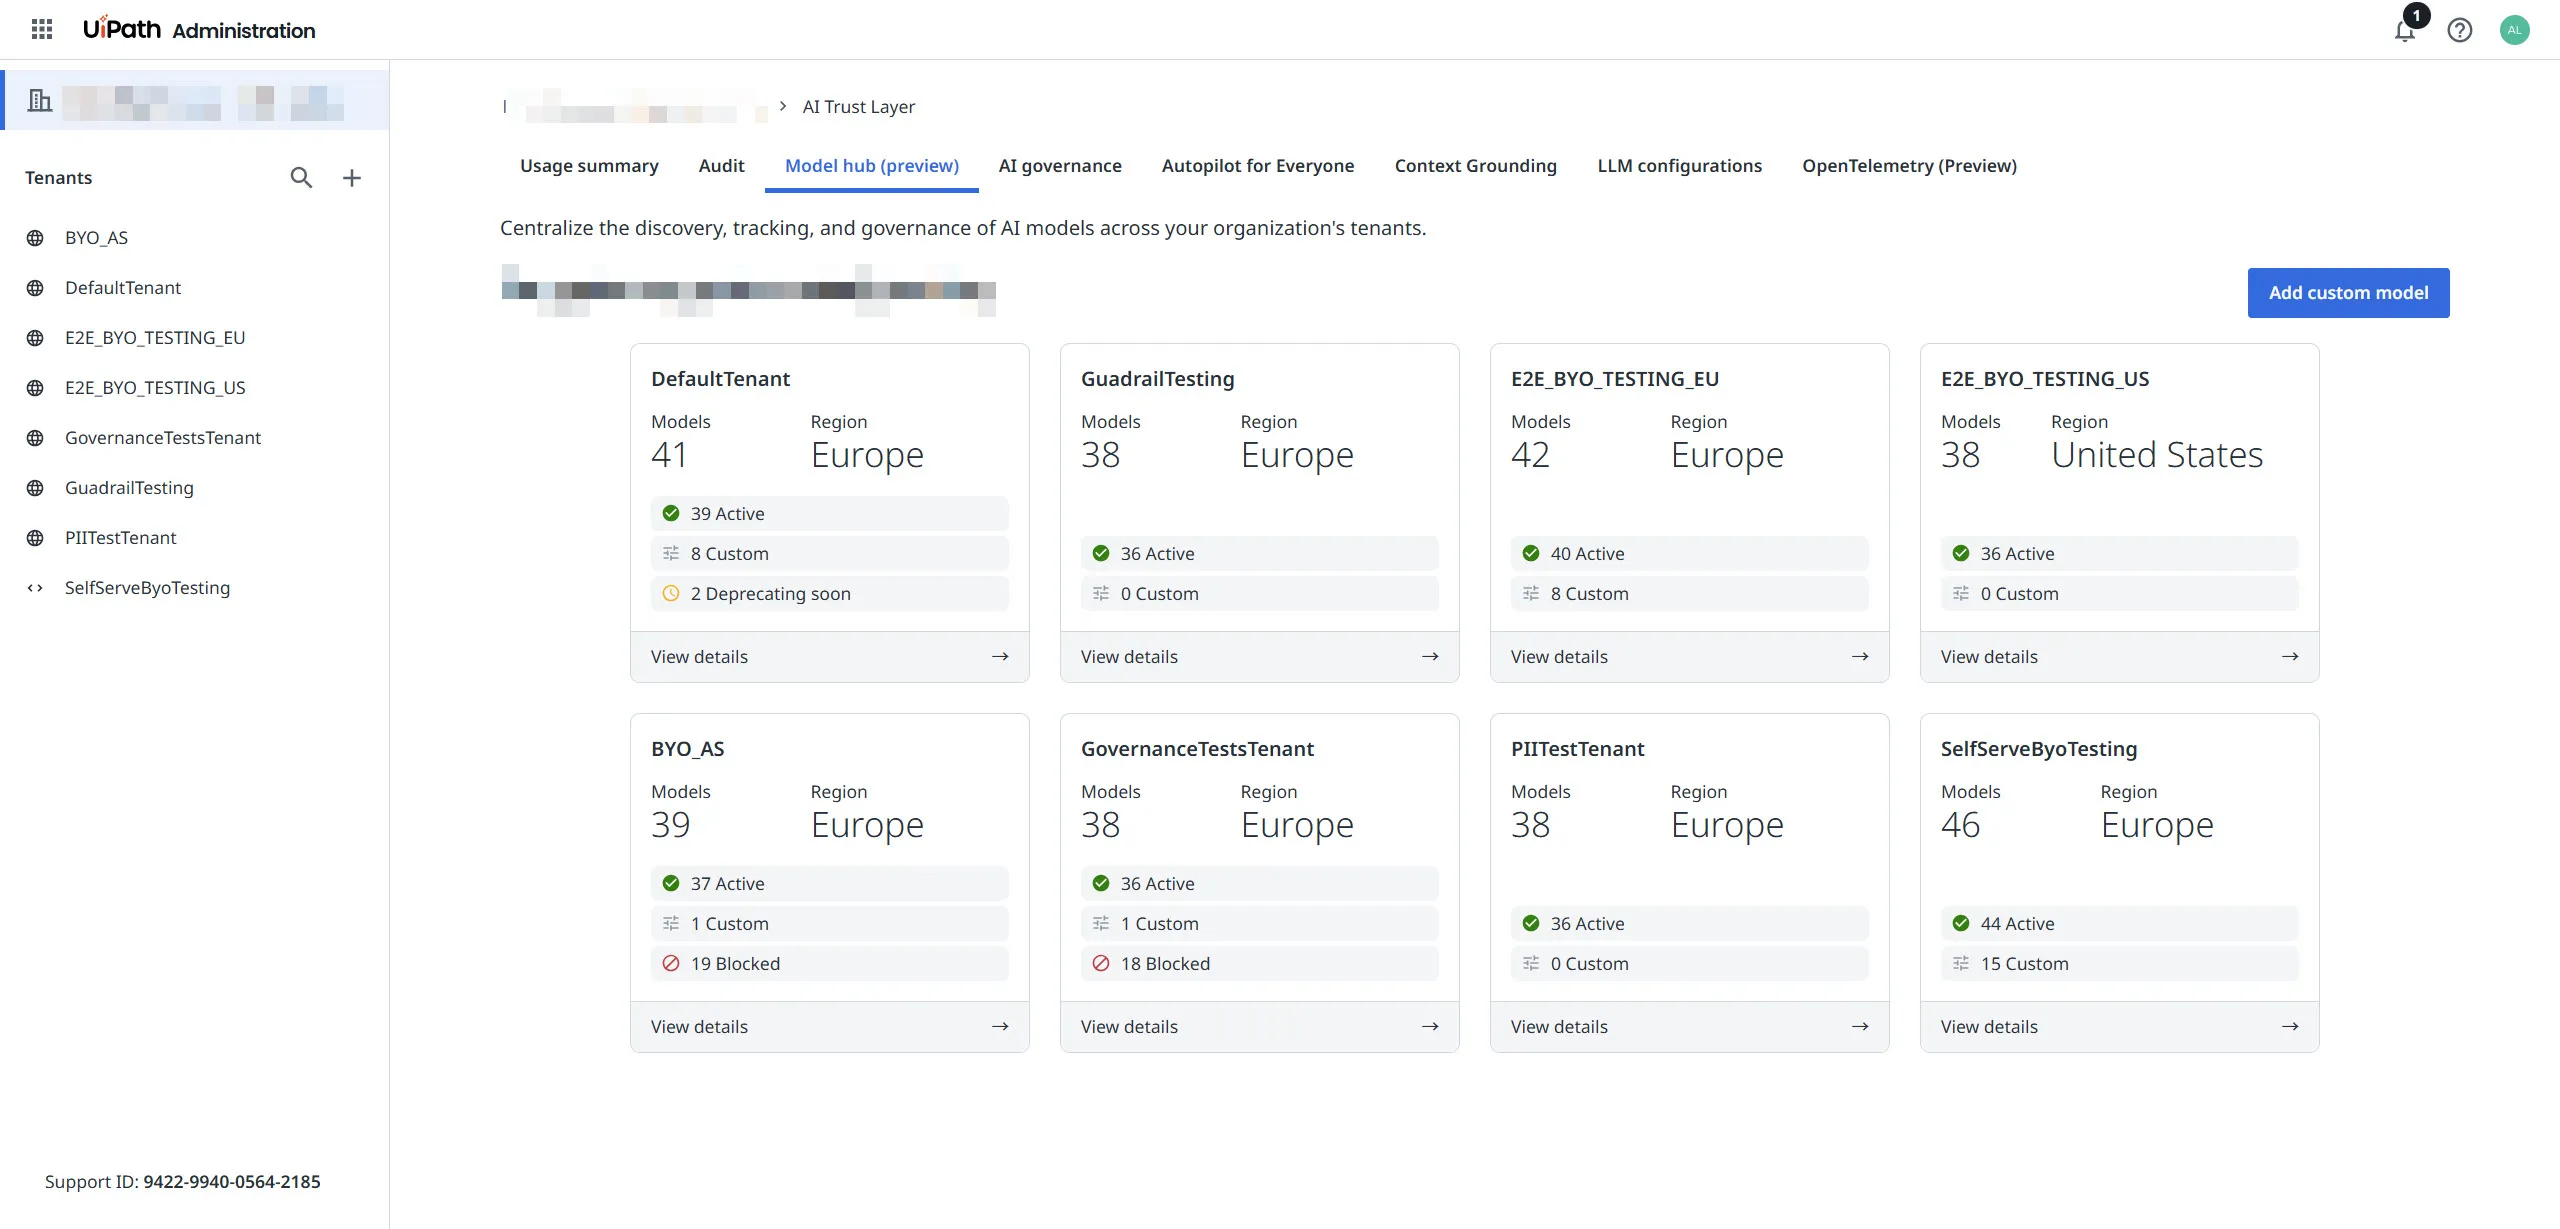
Task: Click the 44 Active row on SelfServeByoTesting card
Action: pos(2120,923)
